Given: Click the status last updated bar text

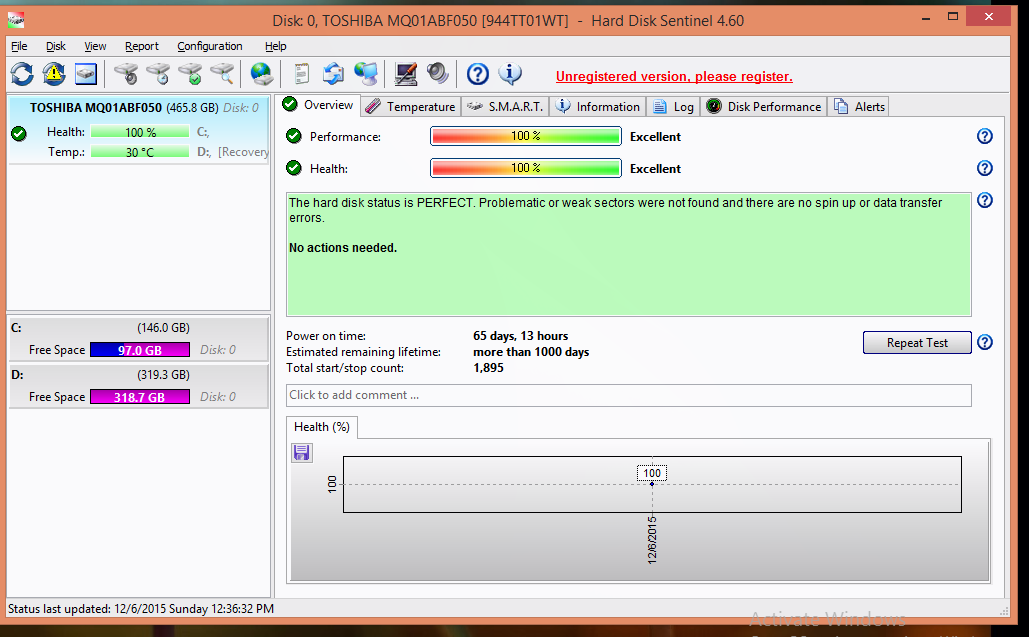Looking at the screenshot, I should coord(141,609).
